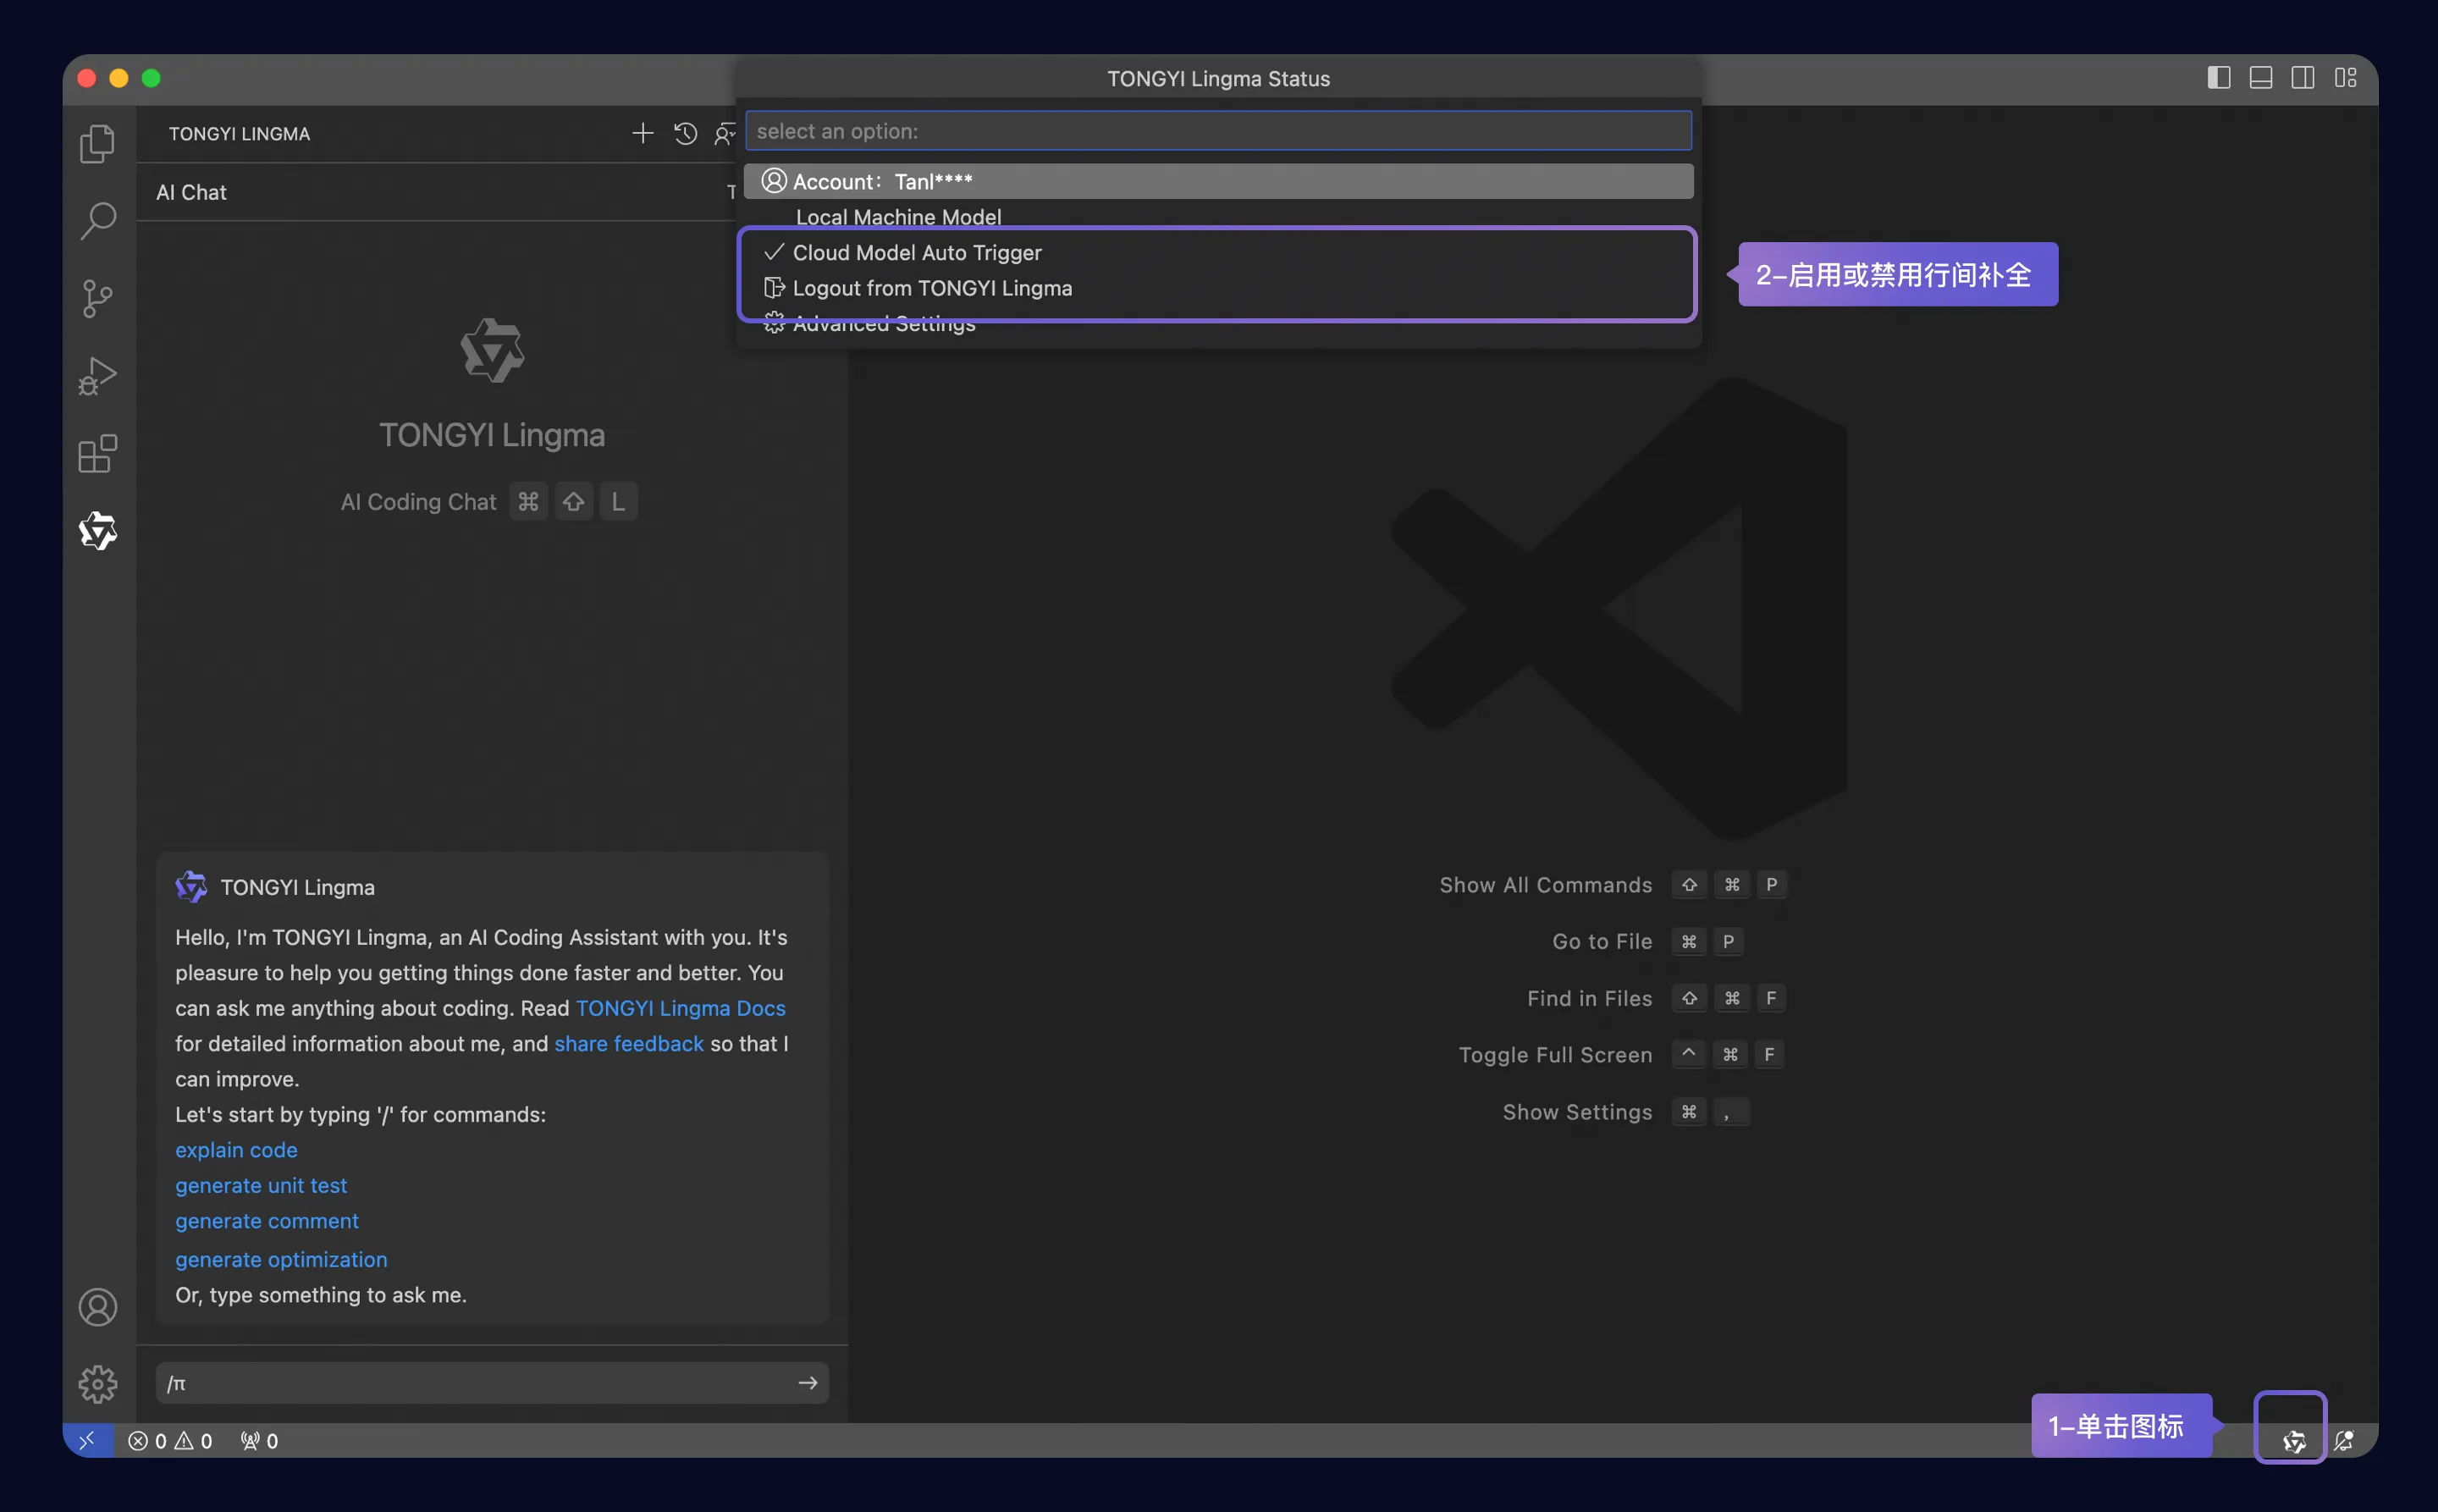2438x1512 pixels.
Task: Open the Run and Debug view
Action: (x=97, y=376)
